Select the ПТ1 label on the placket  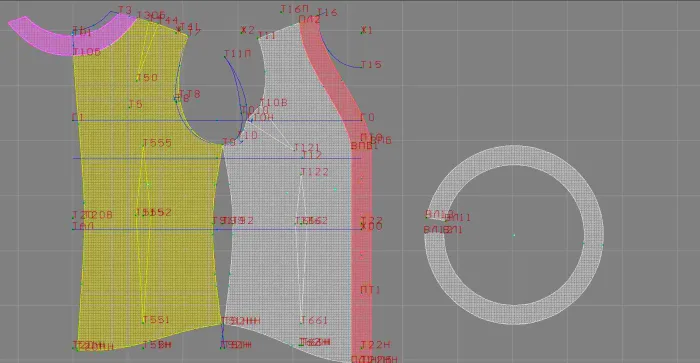(371, 290)
